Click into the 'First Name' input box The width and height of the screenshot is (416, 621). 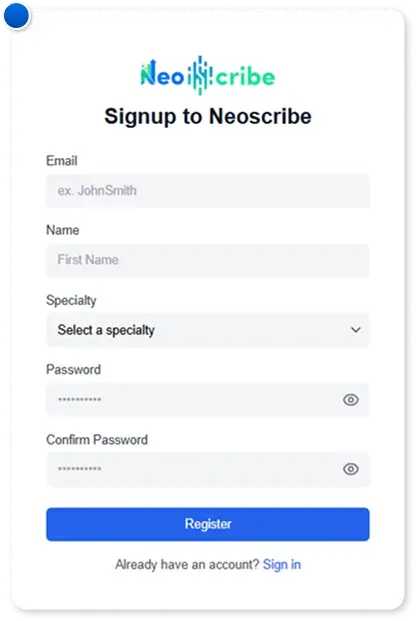[208, 260]
